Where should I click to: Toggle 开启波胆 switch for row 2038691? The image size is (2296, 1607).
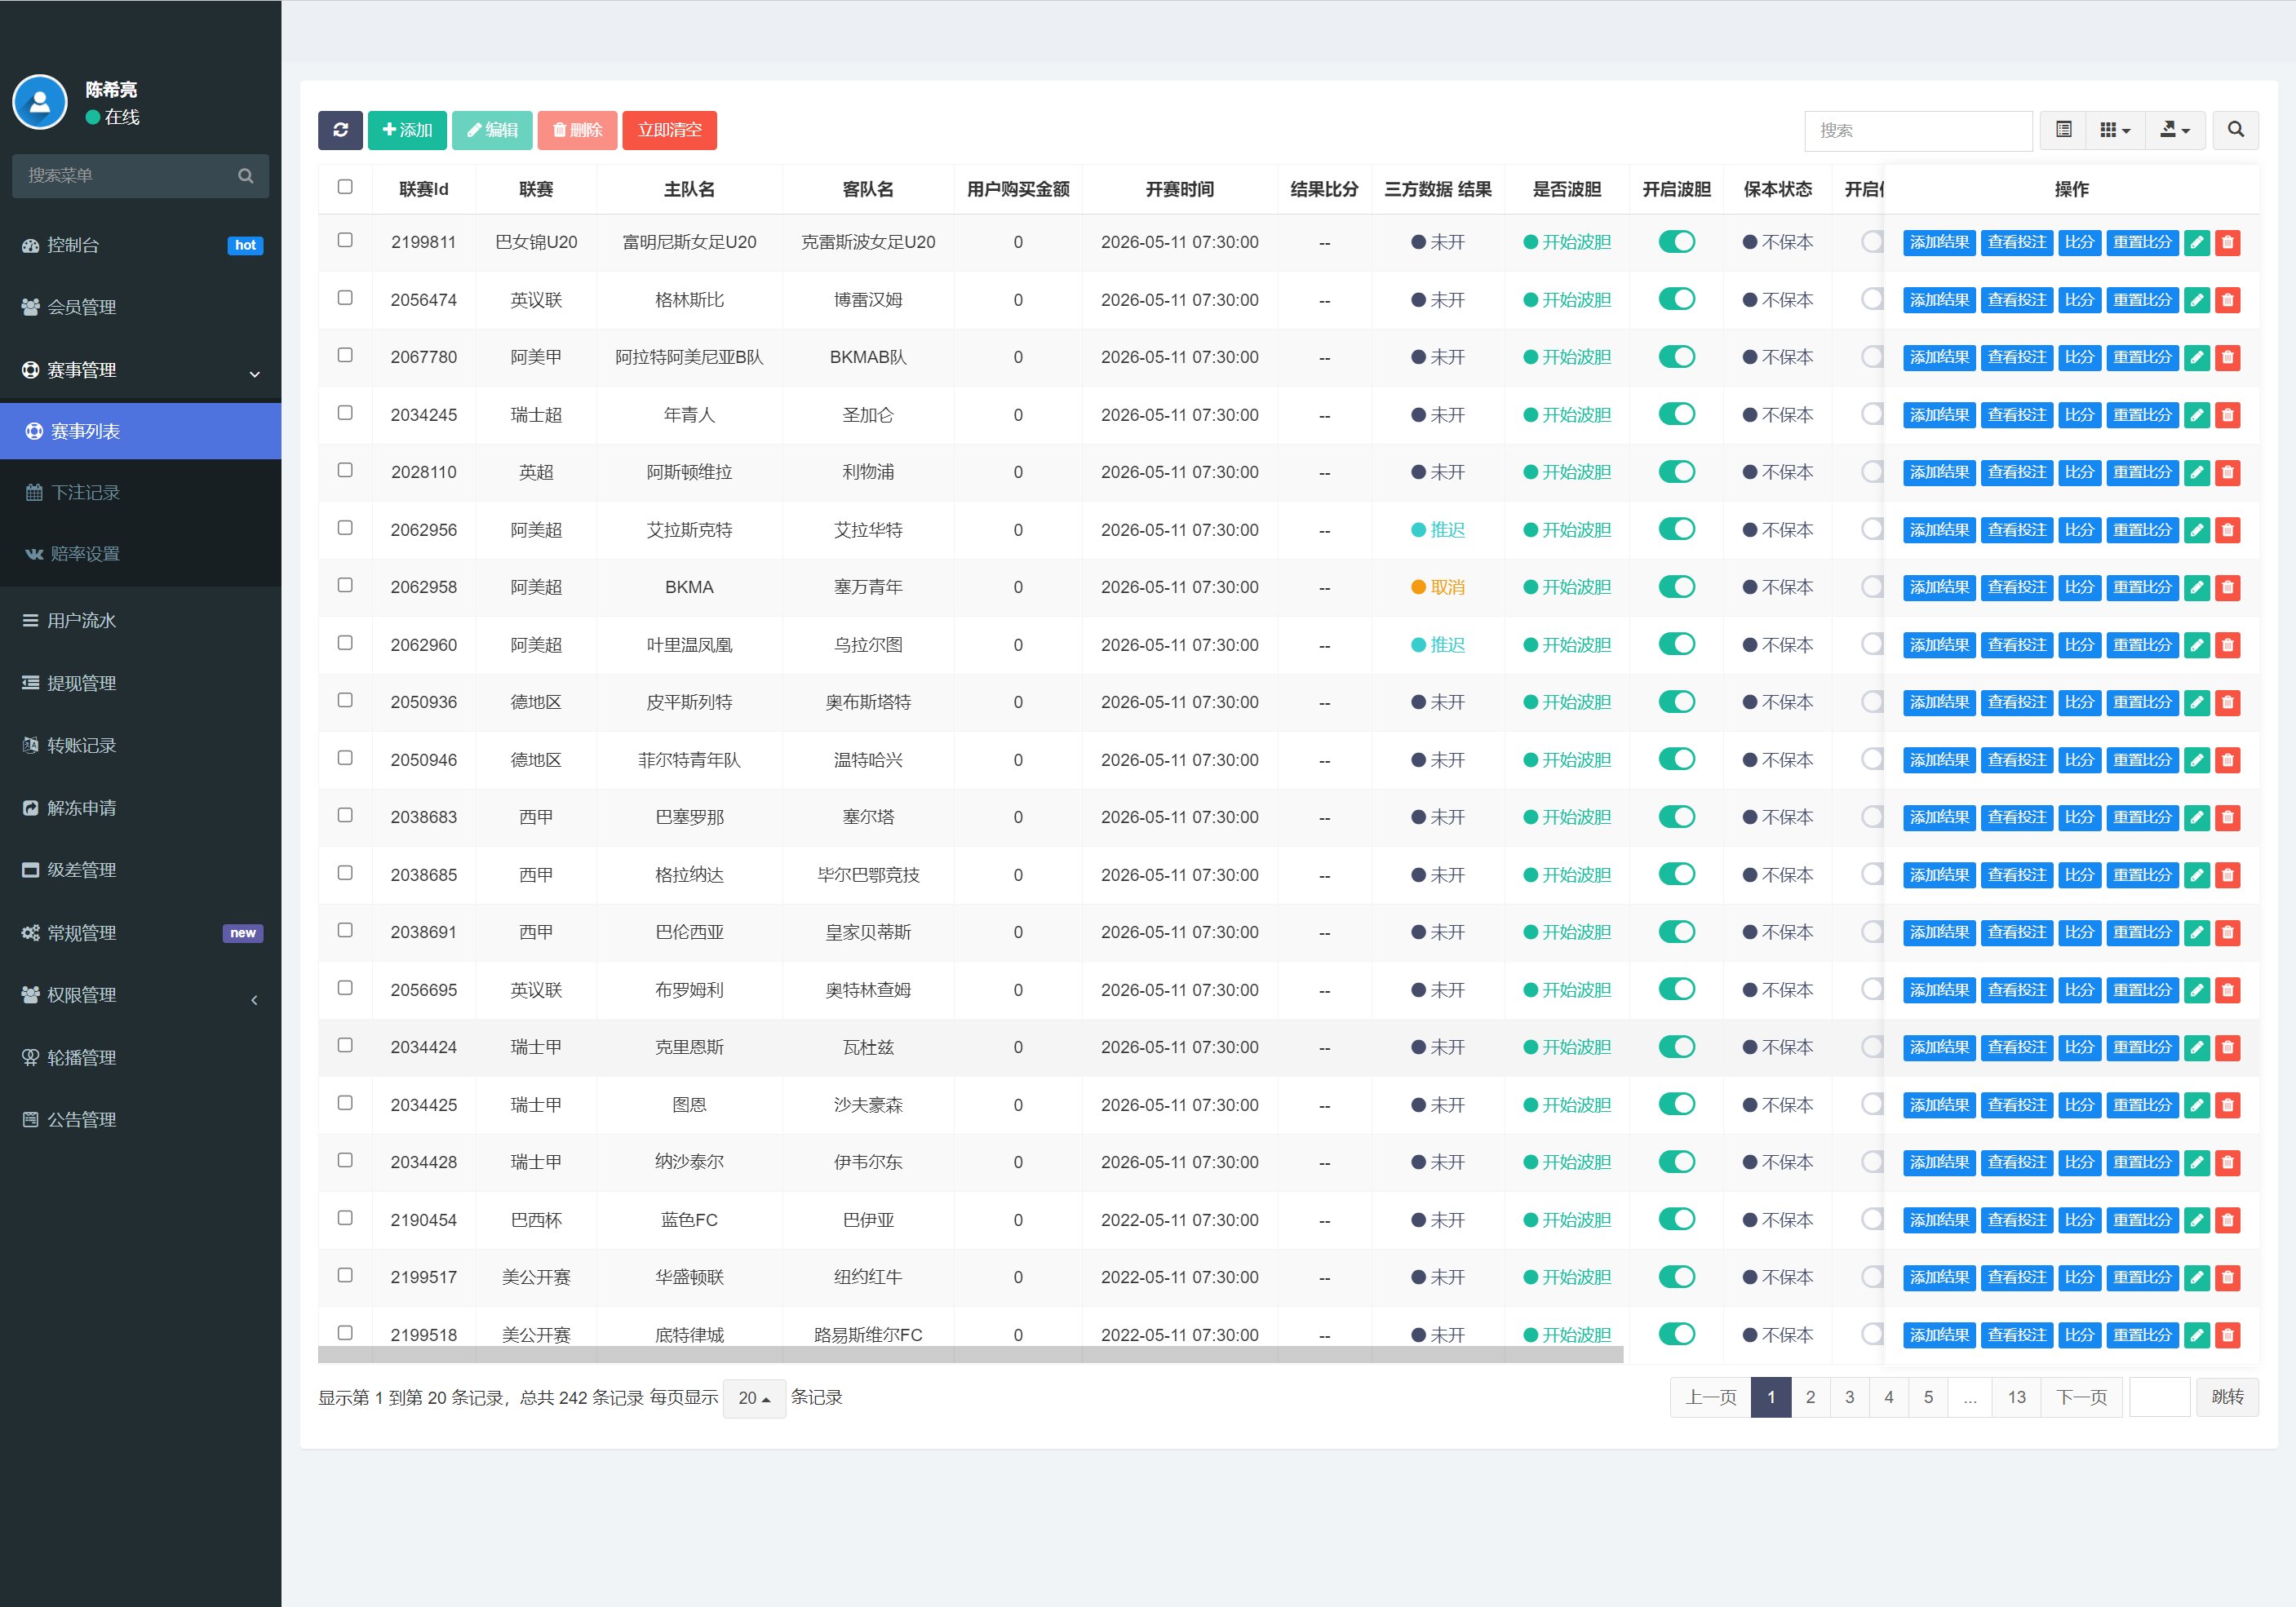click(x=1676, y=932)
